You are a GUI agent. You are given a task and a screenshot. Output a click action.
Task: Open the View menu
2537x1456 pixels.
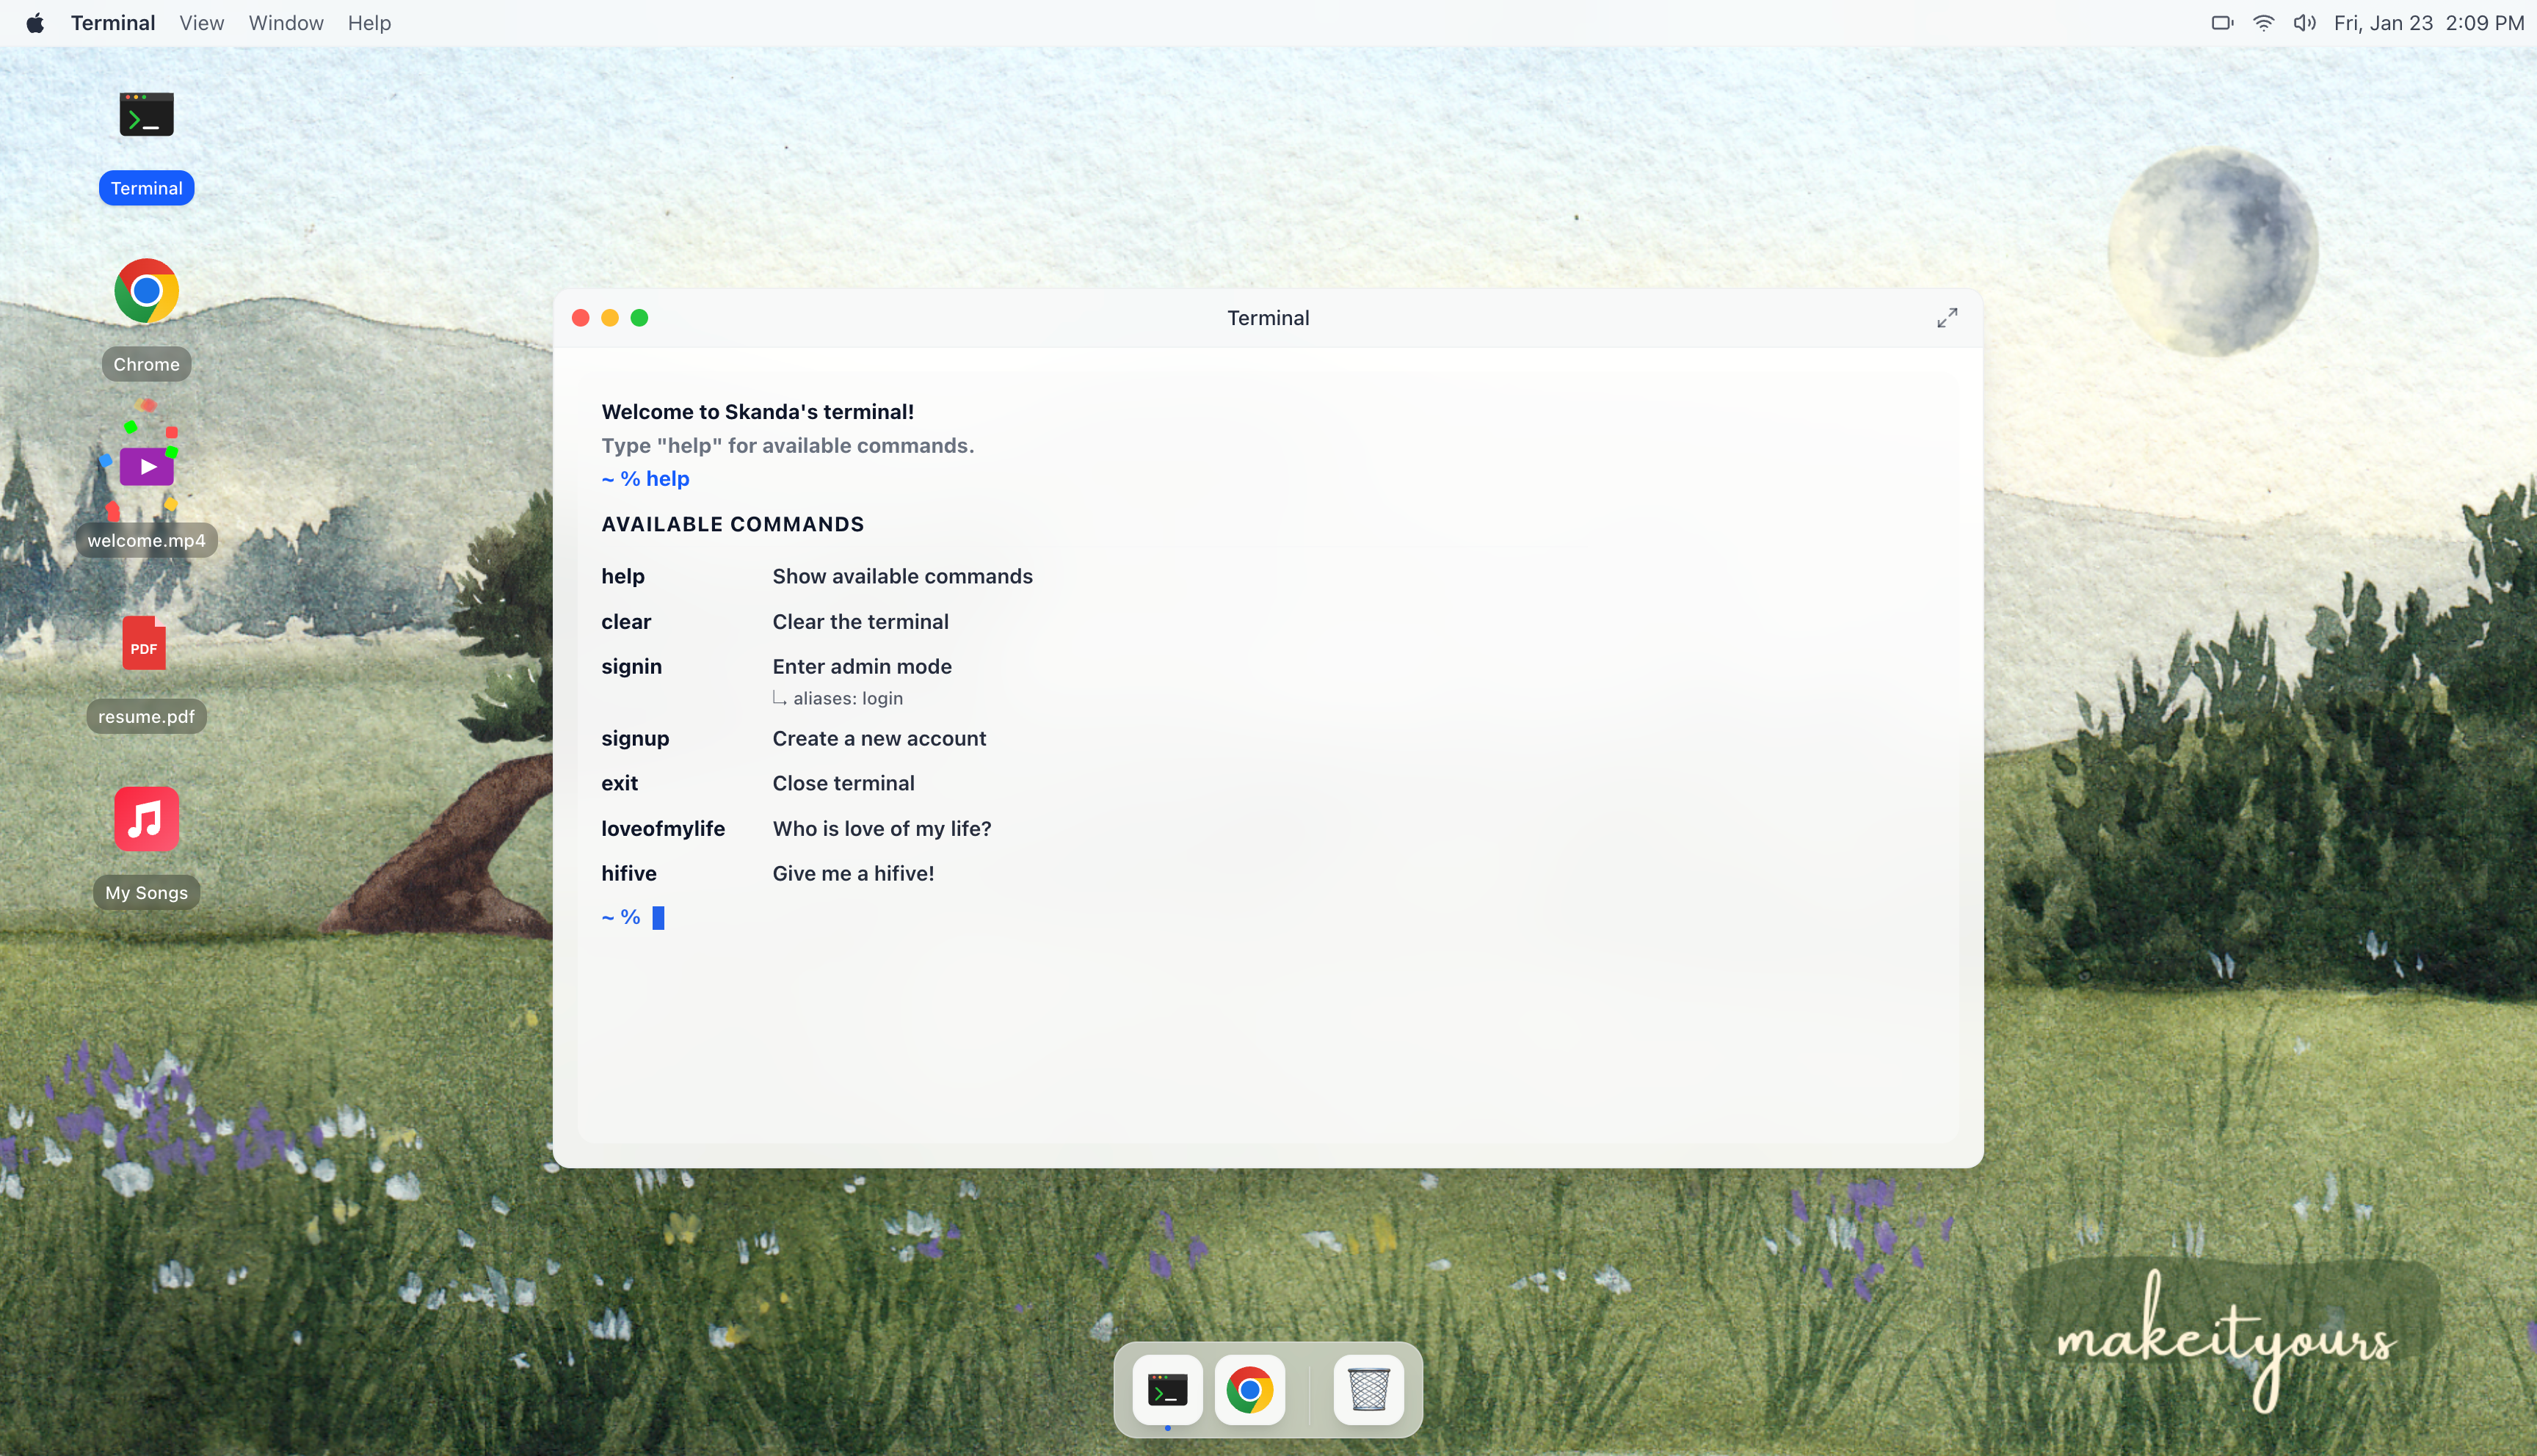tap(201, 23)
